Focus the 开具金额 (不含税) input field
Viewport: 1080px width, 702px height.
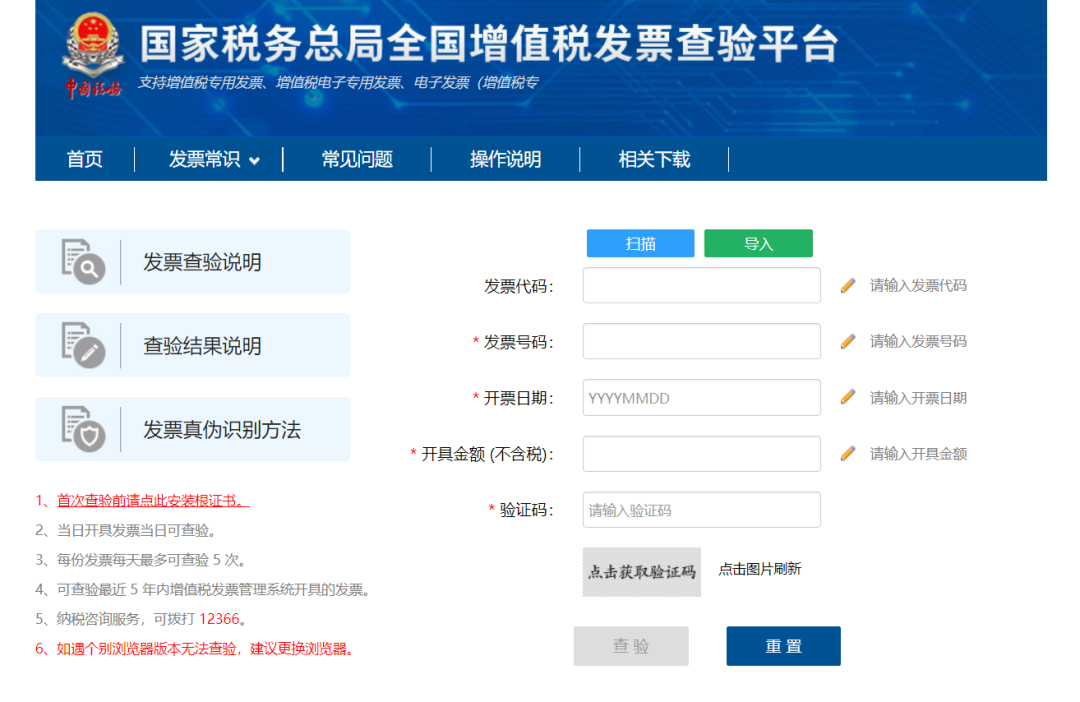[x=702, y=453]
